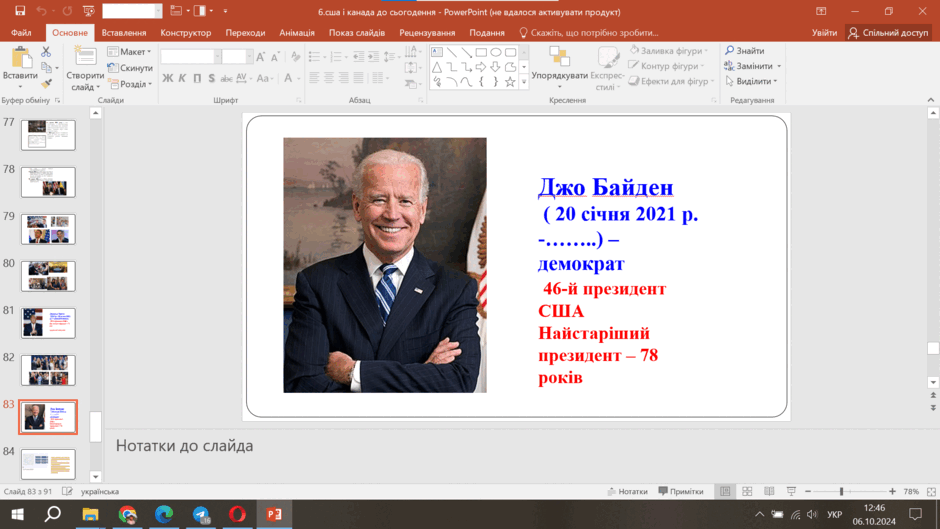940x529 pixels.
Task: Expand the Упорядкувати arrange menu
Action: 559,68
